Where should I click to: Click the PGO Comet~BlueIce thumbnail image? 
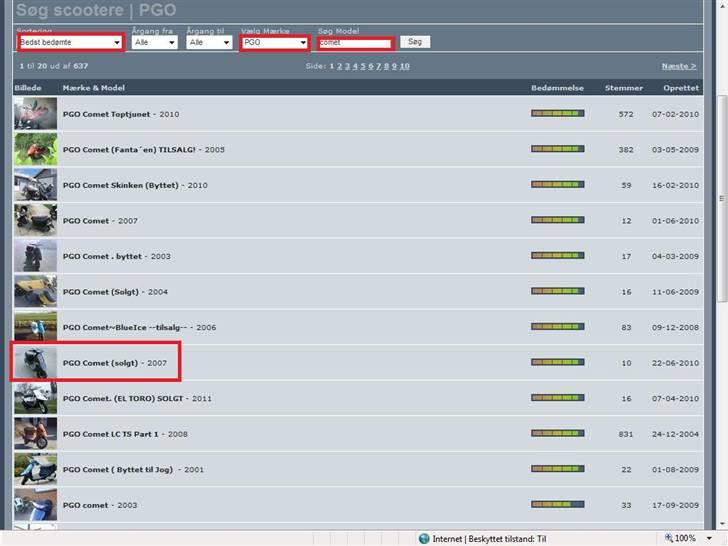click(x=35, y=327)
